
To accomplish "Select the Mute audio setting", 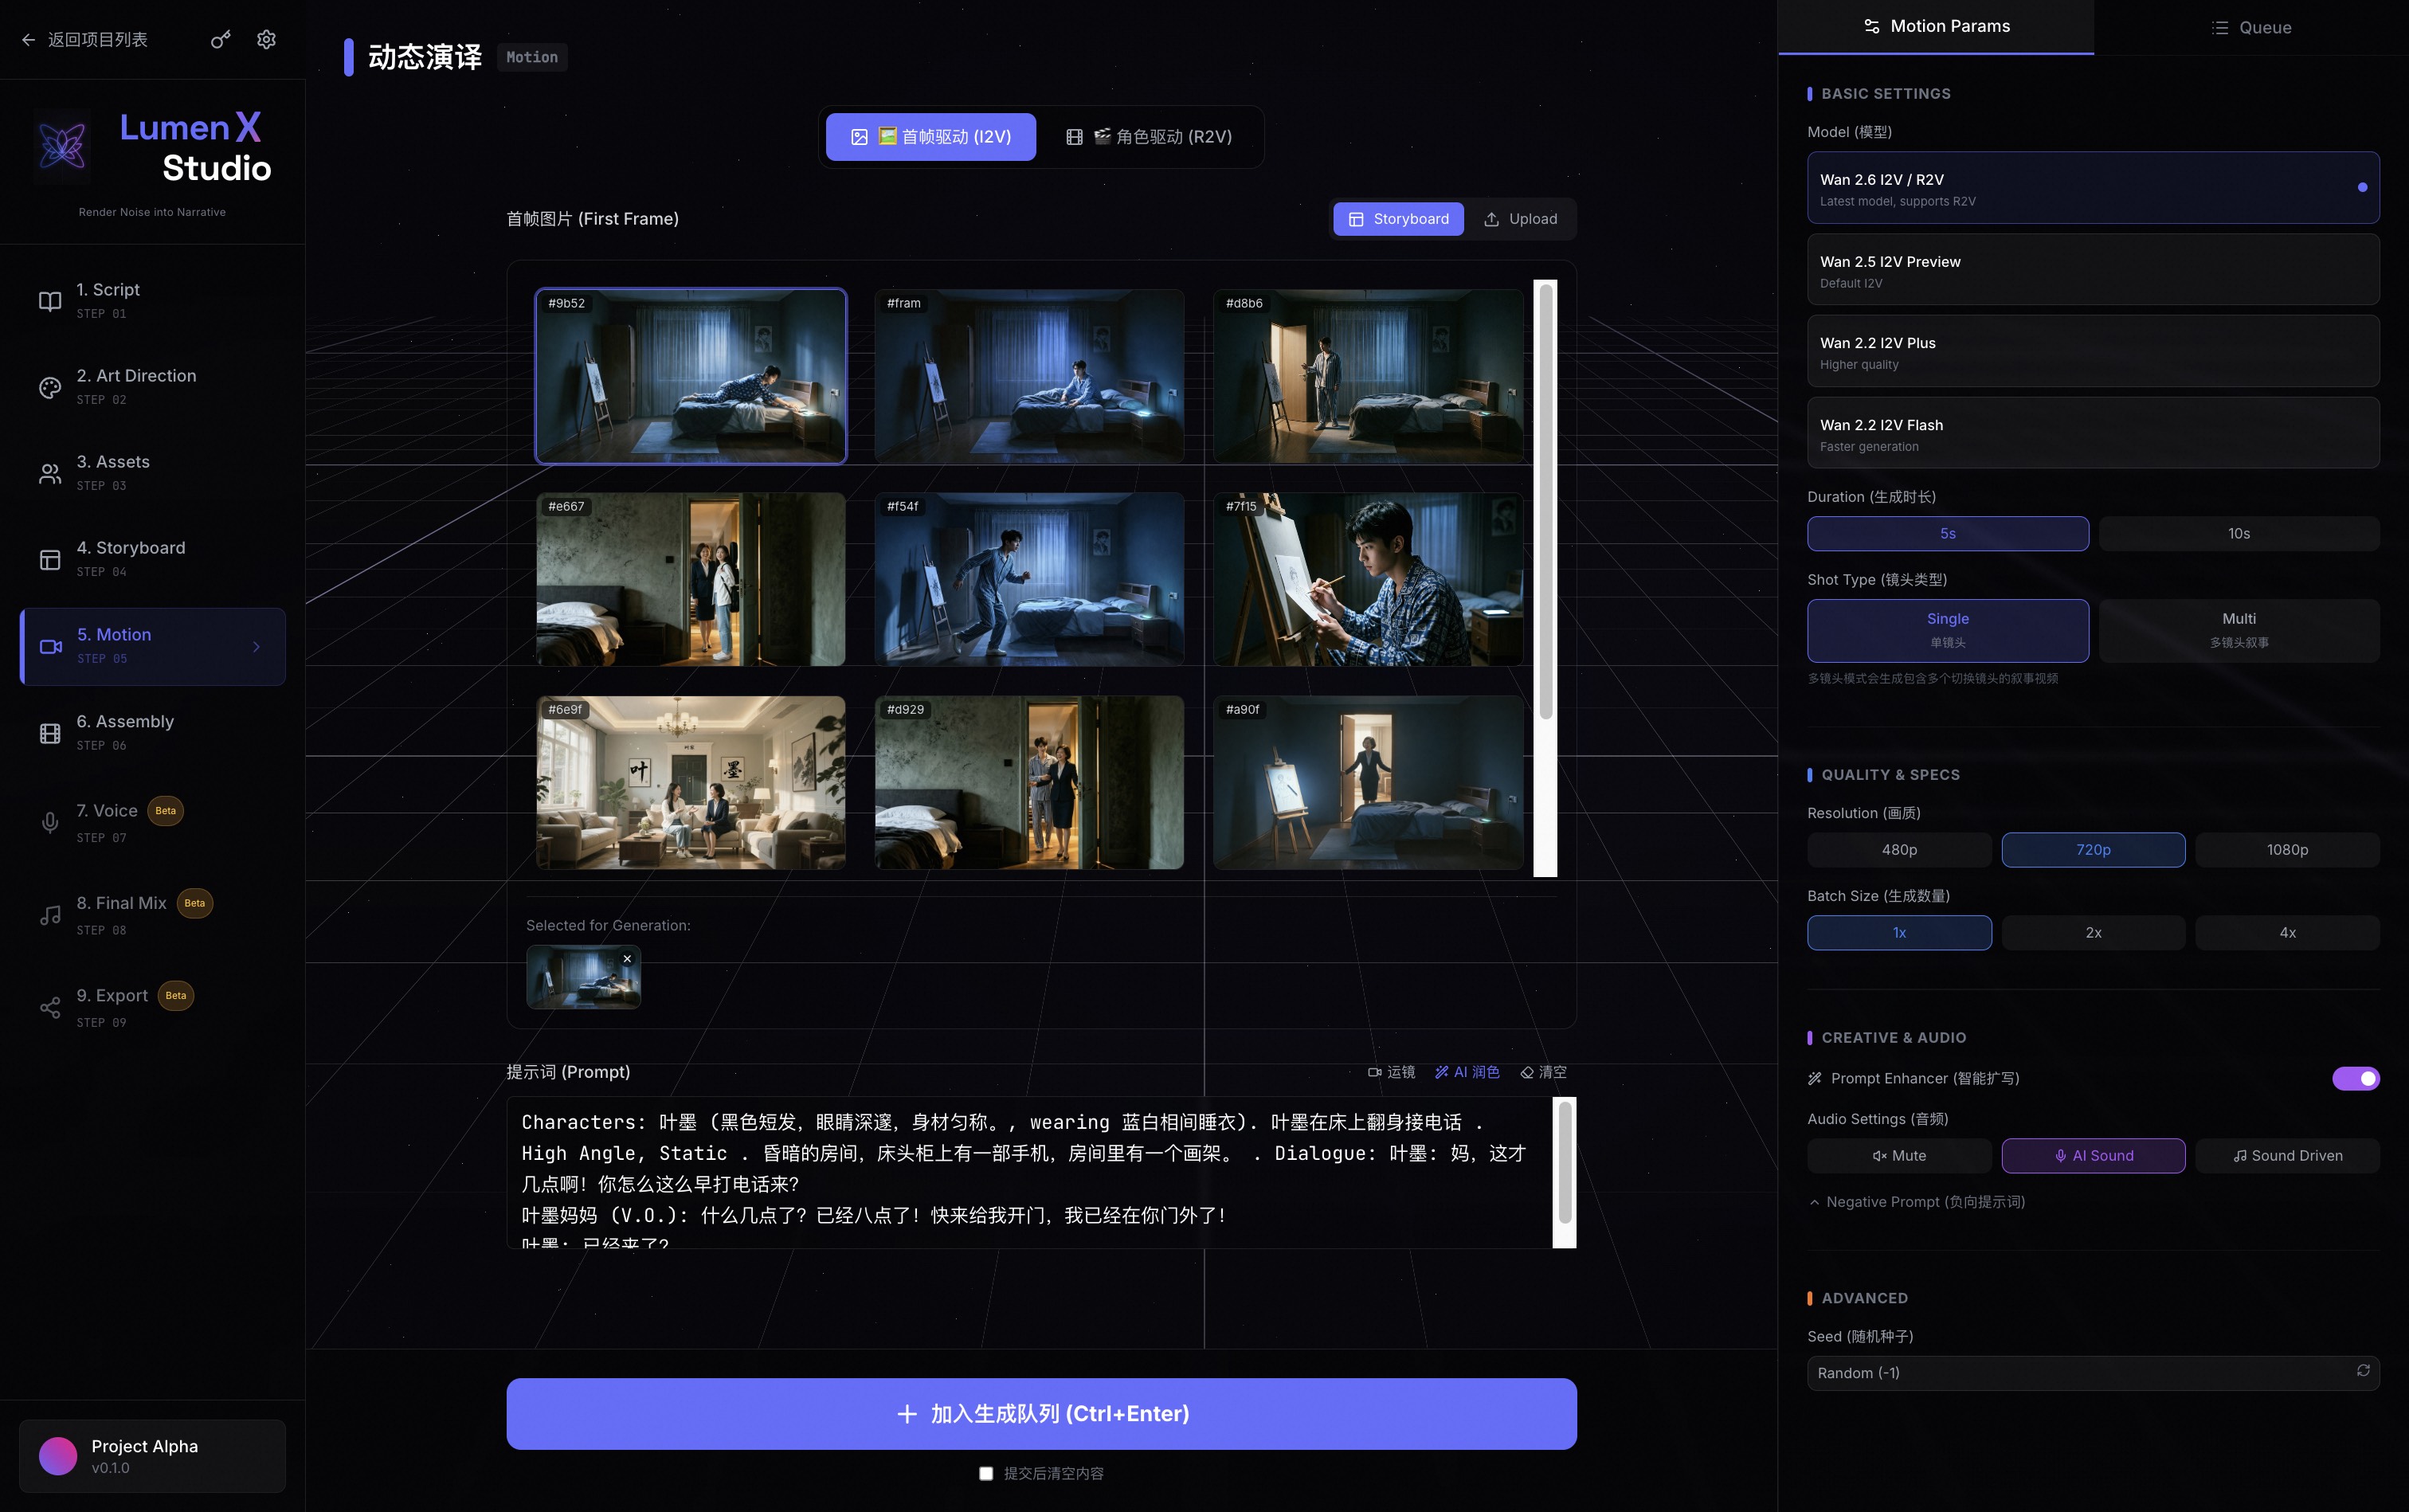I will point(1899,1155).
